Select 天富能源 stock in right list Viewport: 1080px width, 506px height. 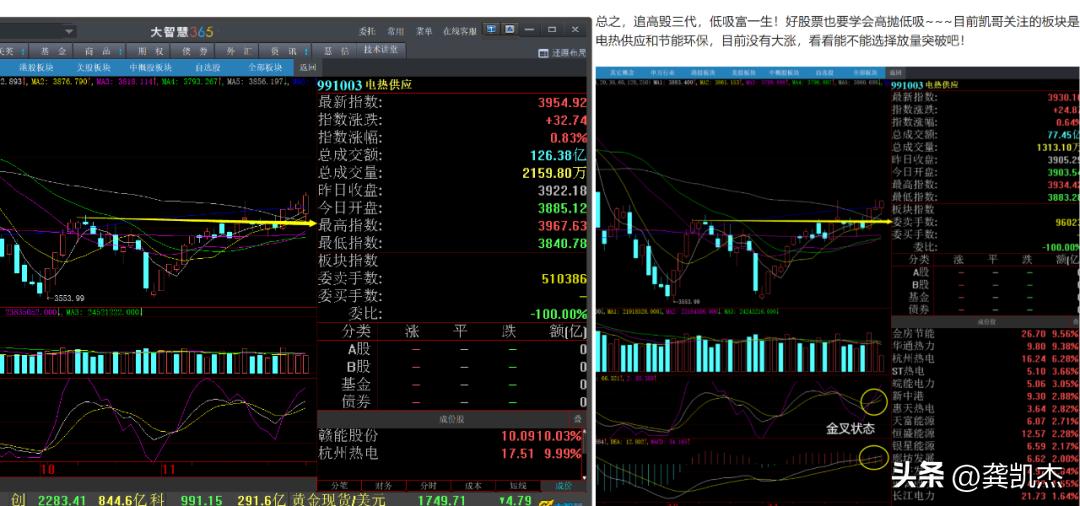pyautogui.click(x=985, y=421)
